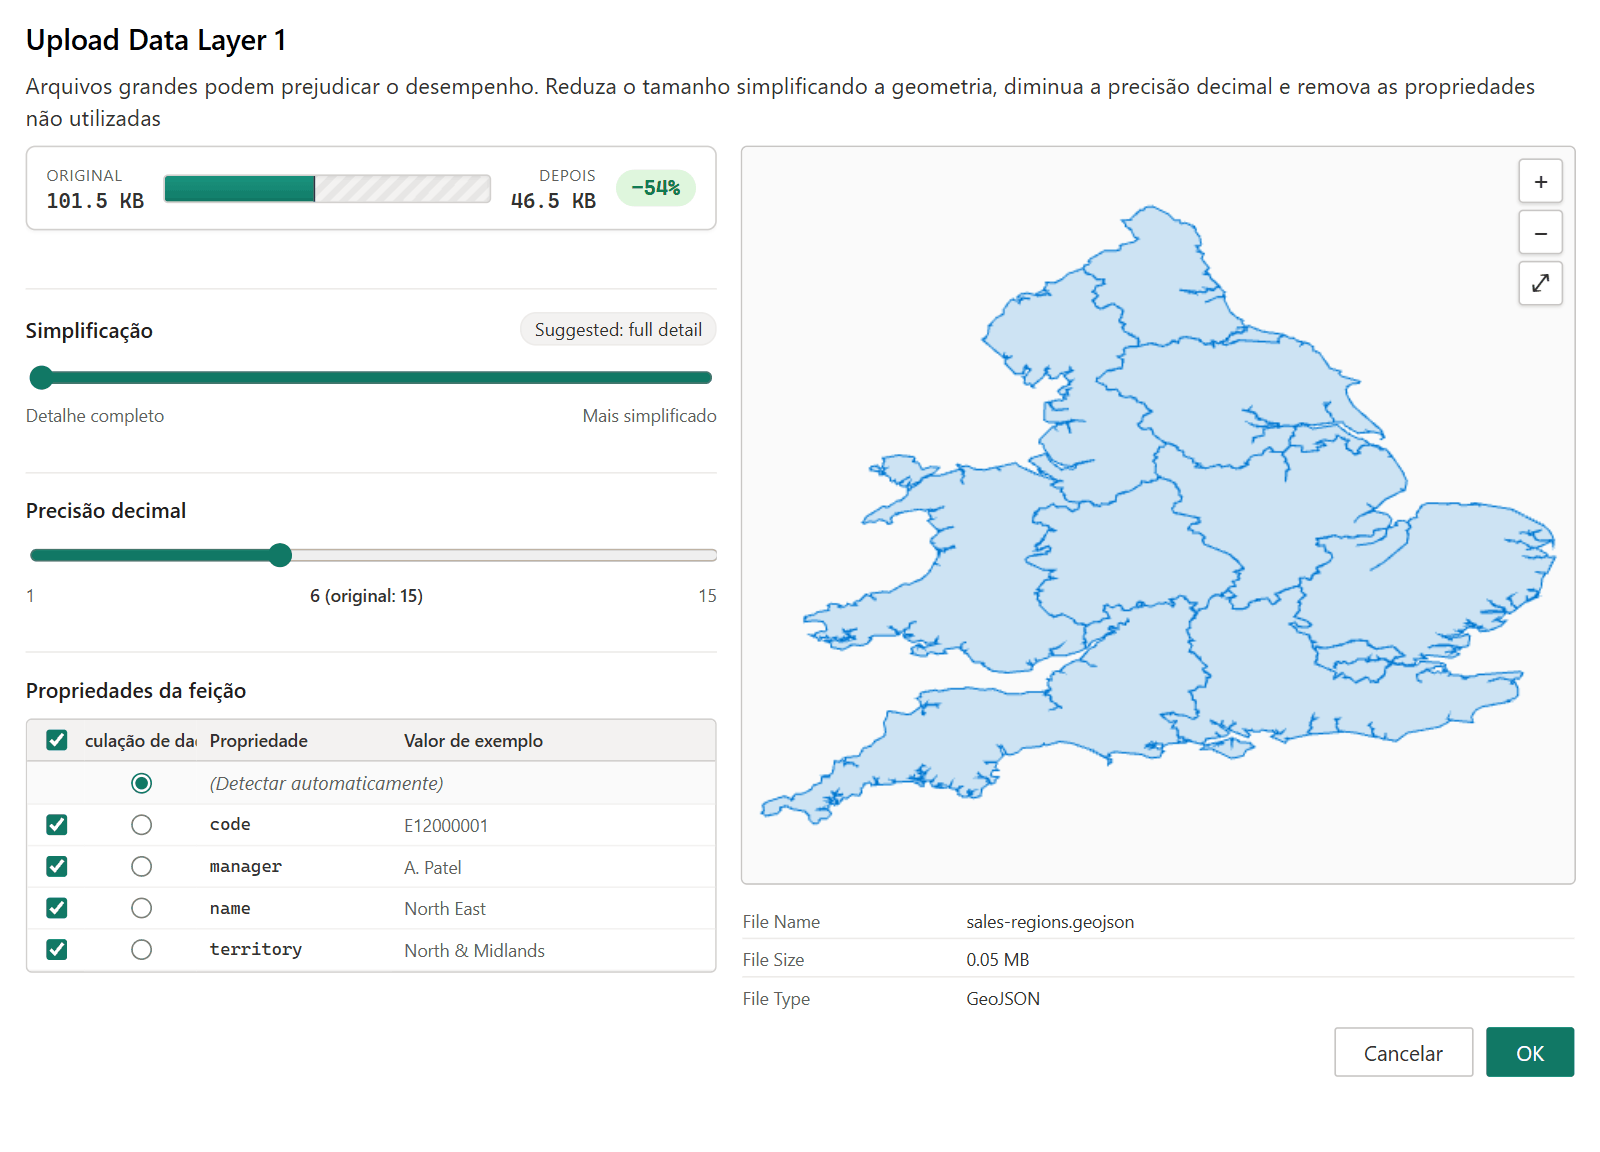This screenshot has width=1600, height=1152.
Task: Click the North & Midlands example value
Action: point(474,951)
